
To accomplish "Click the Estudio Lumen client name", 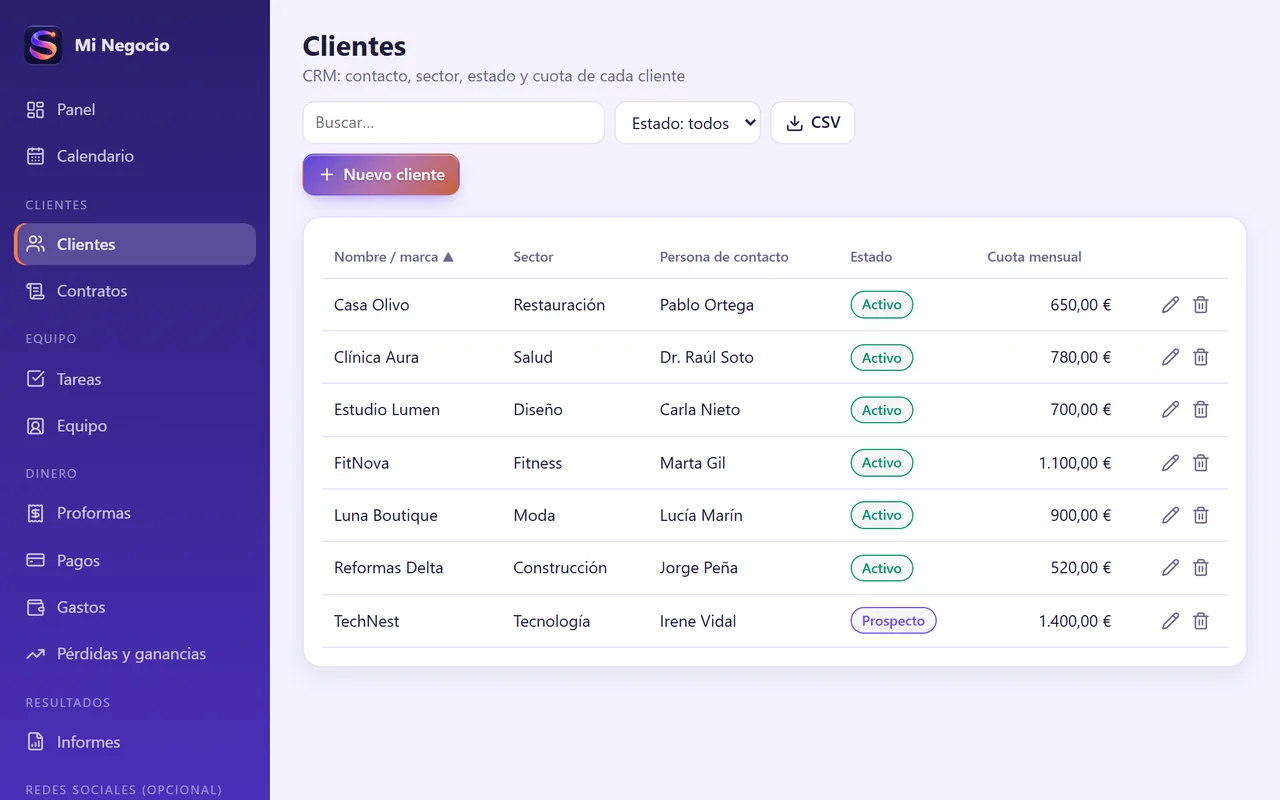I will point(387,409).
